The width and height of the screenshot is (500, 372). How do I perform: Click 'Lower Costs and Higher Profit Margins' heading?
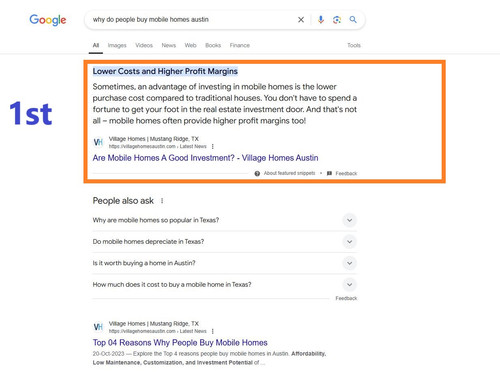click(x=165, y=71)
